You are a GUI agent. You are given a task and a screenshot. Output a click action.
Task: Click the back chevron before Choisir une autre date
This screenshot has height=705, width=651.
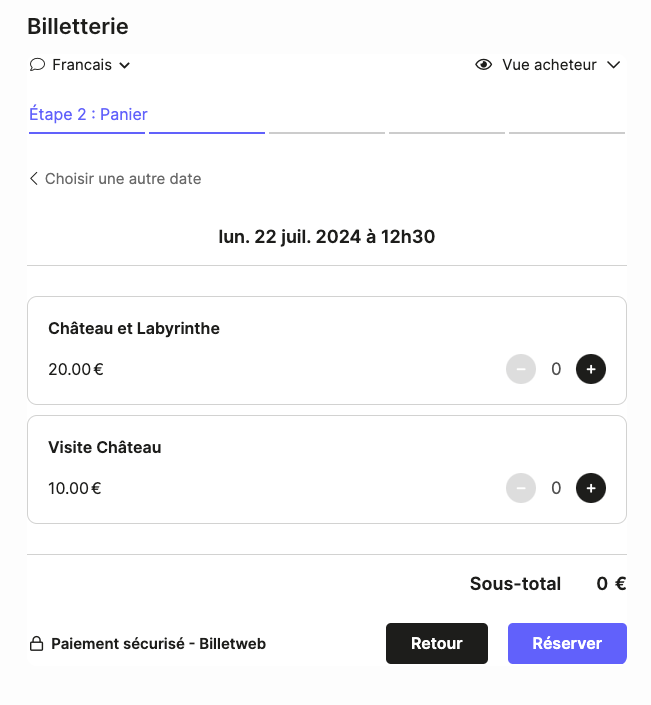[34, 179]
